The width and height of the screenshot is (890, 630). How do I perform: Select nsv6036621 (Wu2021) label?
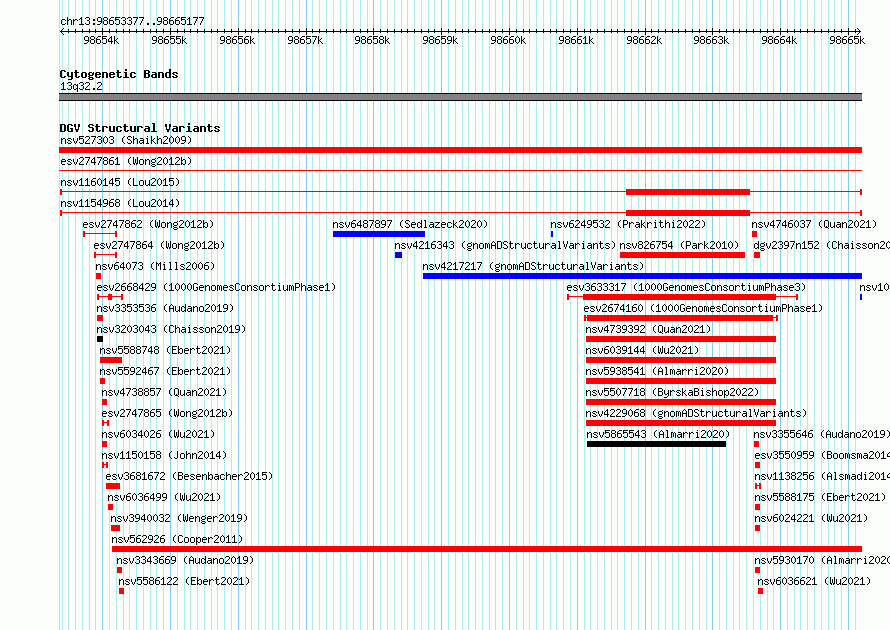(814, 581)
